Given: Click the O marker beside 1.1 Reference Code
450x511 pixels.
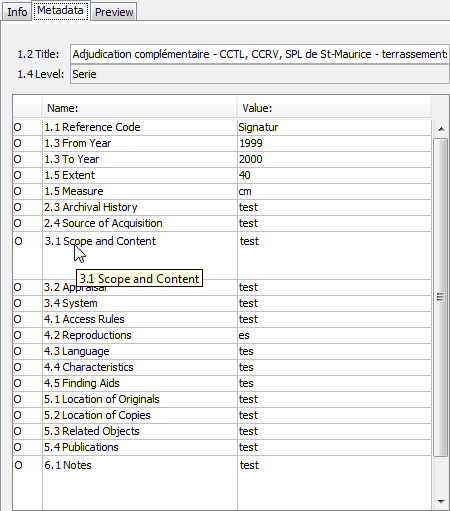Looking at the screenshot, I should [x=18, y=127].
